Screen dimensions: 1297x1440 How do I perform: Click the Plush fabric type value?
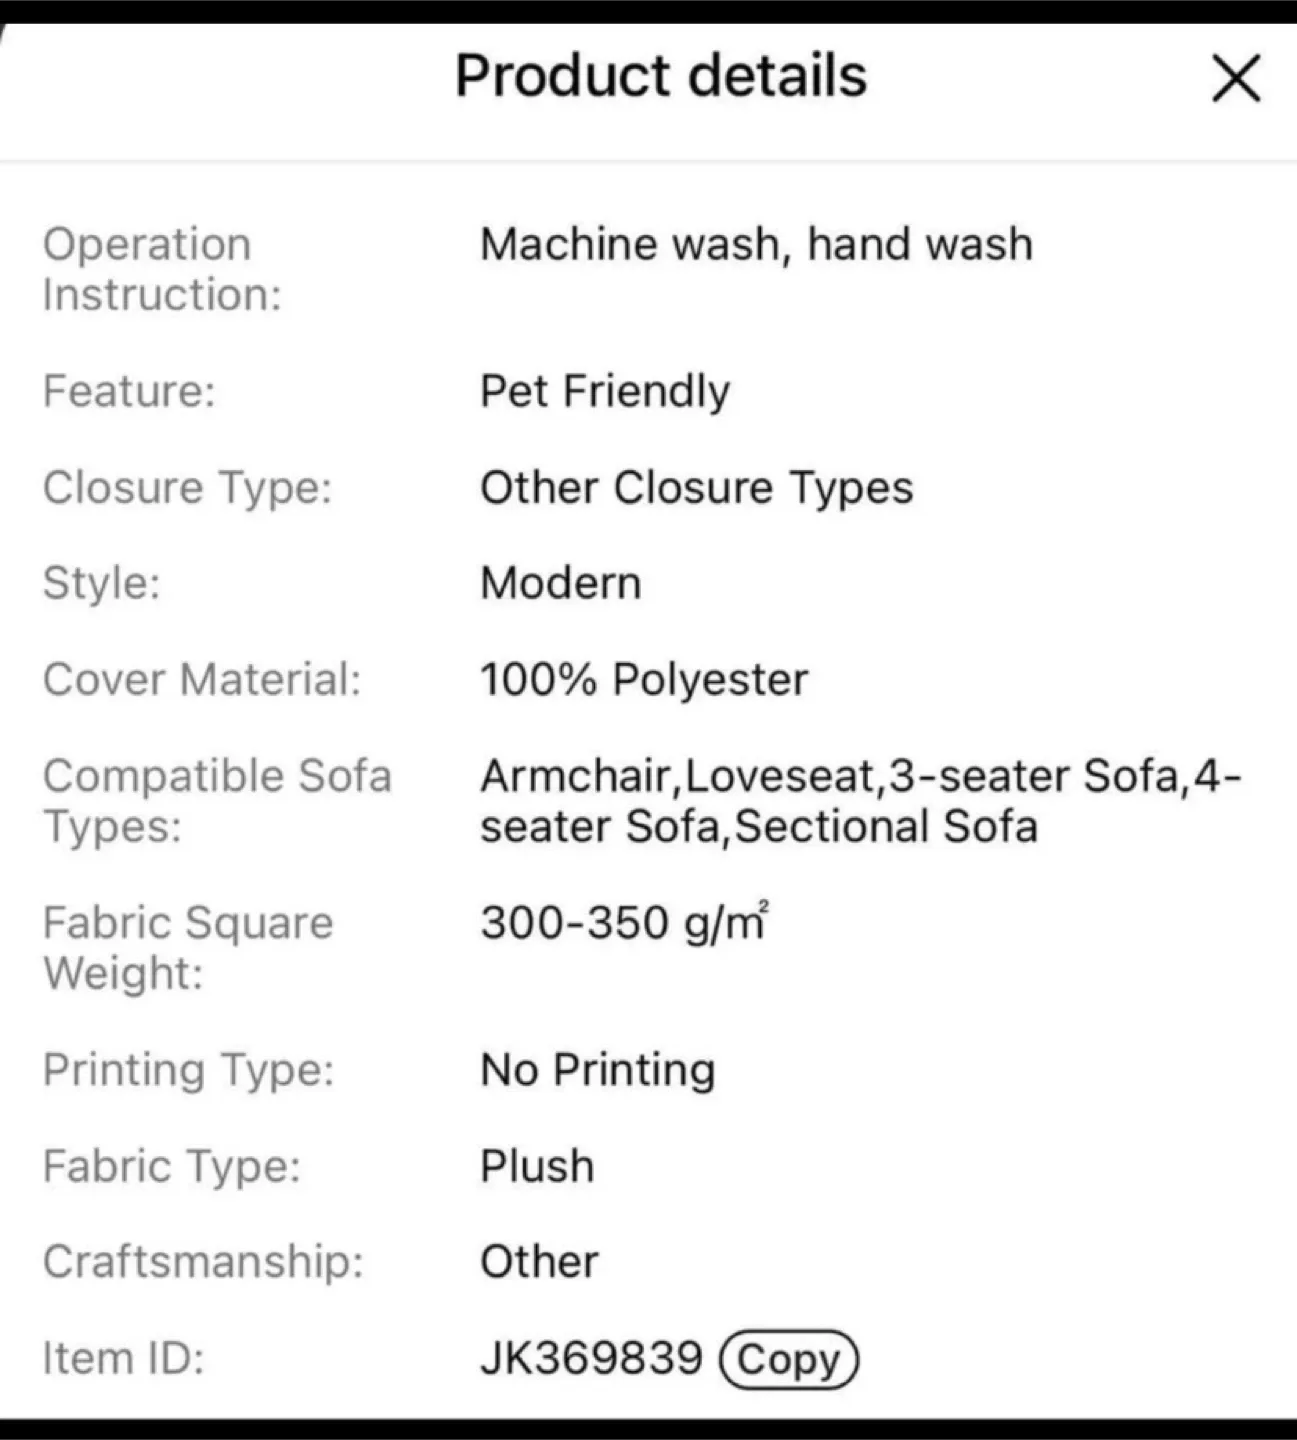coord(536,1164)
